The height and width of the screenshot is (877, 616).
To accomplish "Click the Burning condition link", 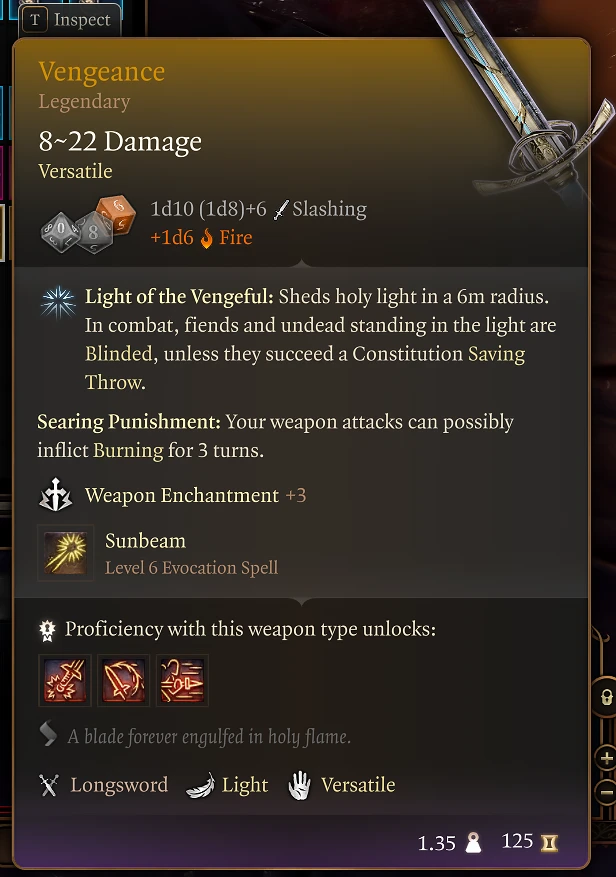I will [x=128, y=450].
